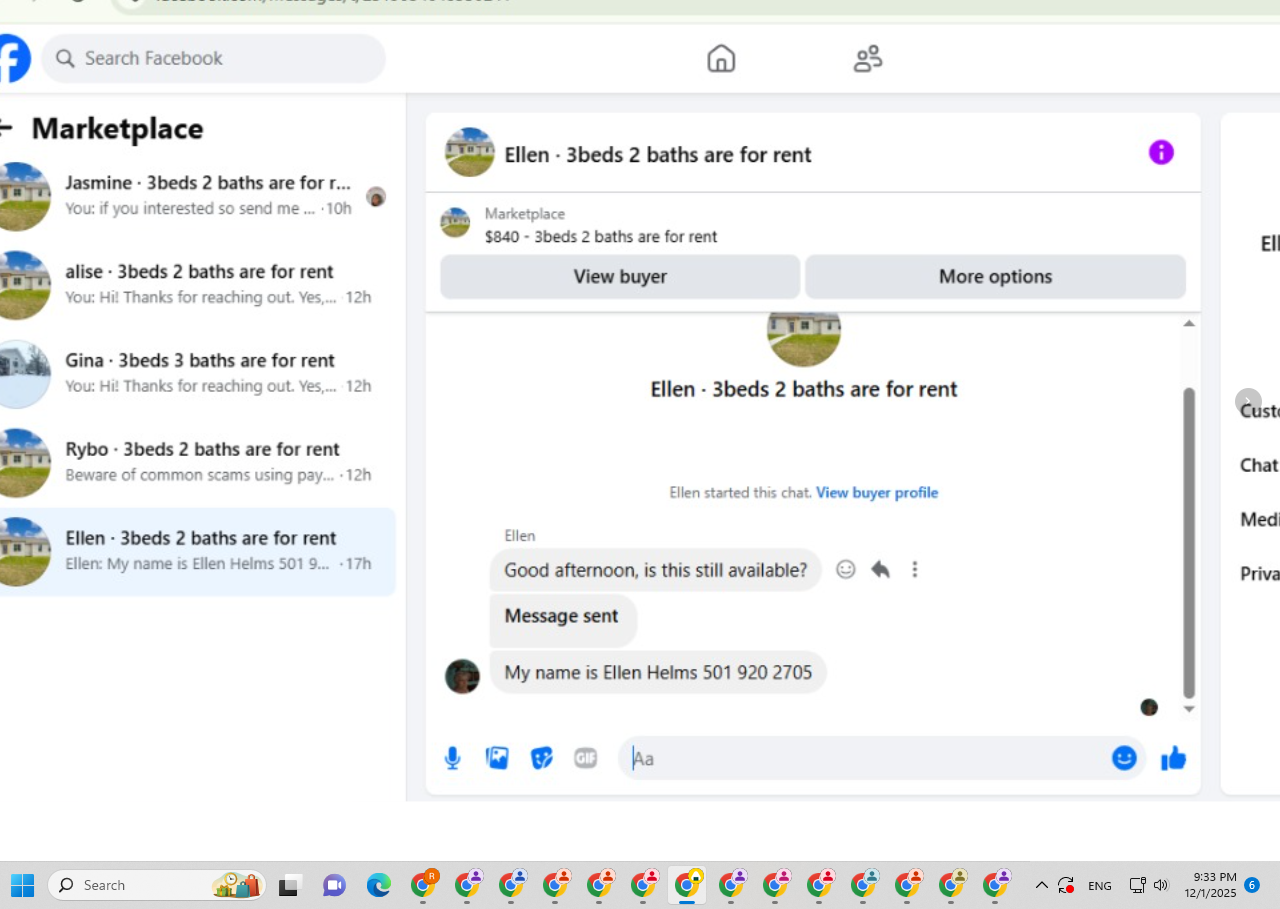
Task: Go to Facebook Home via the house icon
Action: point(721,59)
